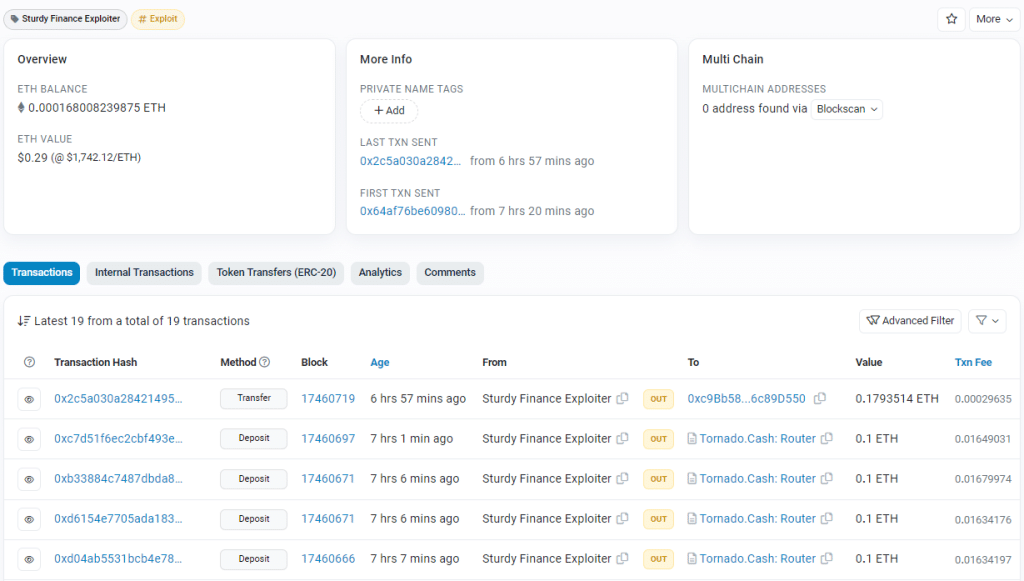Copy From address in 0x2c5a030a28421495 row

623,398
